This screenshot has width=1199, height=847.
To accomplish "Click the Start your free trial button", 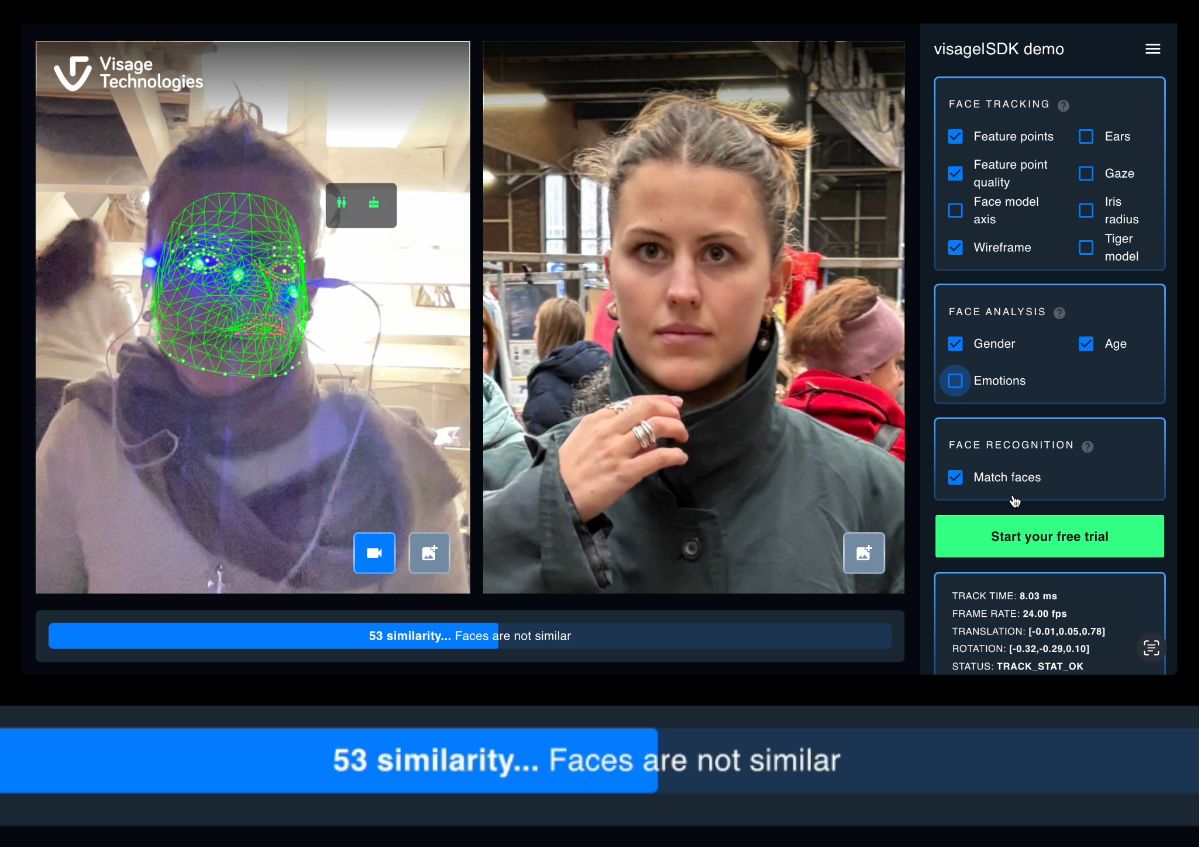I will pyautogui.click(x=1049, y=536).
